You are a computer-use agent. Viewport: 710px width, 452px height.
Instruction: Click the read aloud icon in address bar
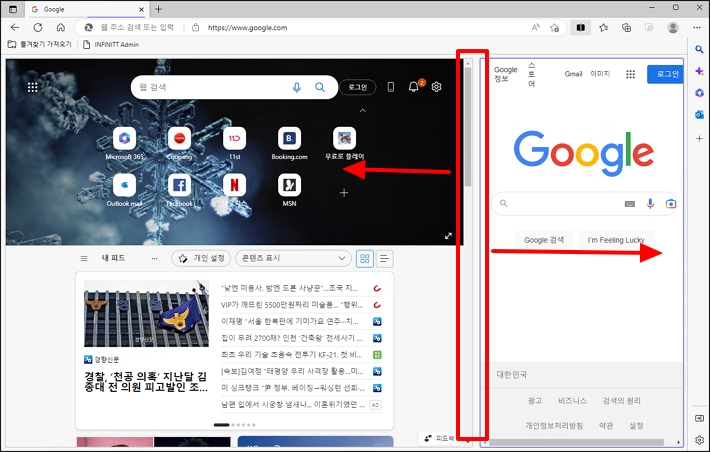tap(536, 28)
